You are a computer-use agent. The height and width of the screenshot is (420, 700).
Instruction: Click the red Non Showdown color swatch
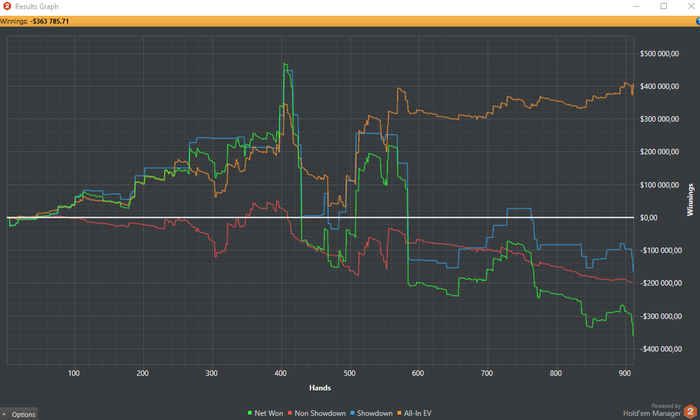click(x=290, y=413)
